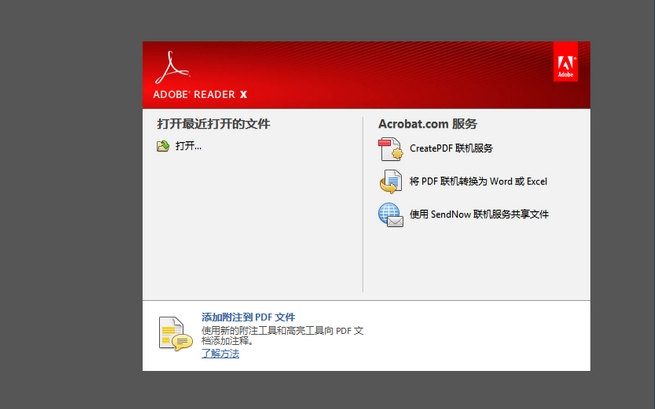Select the Acrobat.com 服务 heading

coord(428,124)
